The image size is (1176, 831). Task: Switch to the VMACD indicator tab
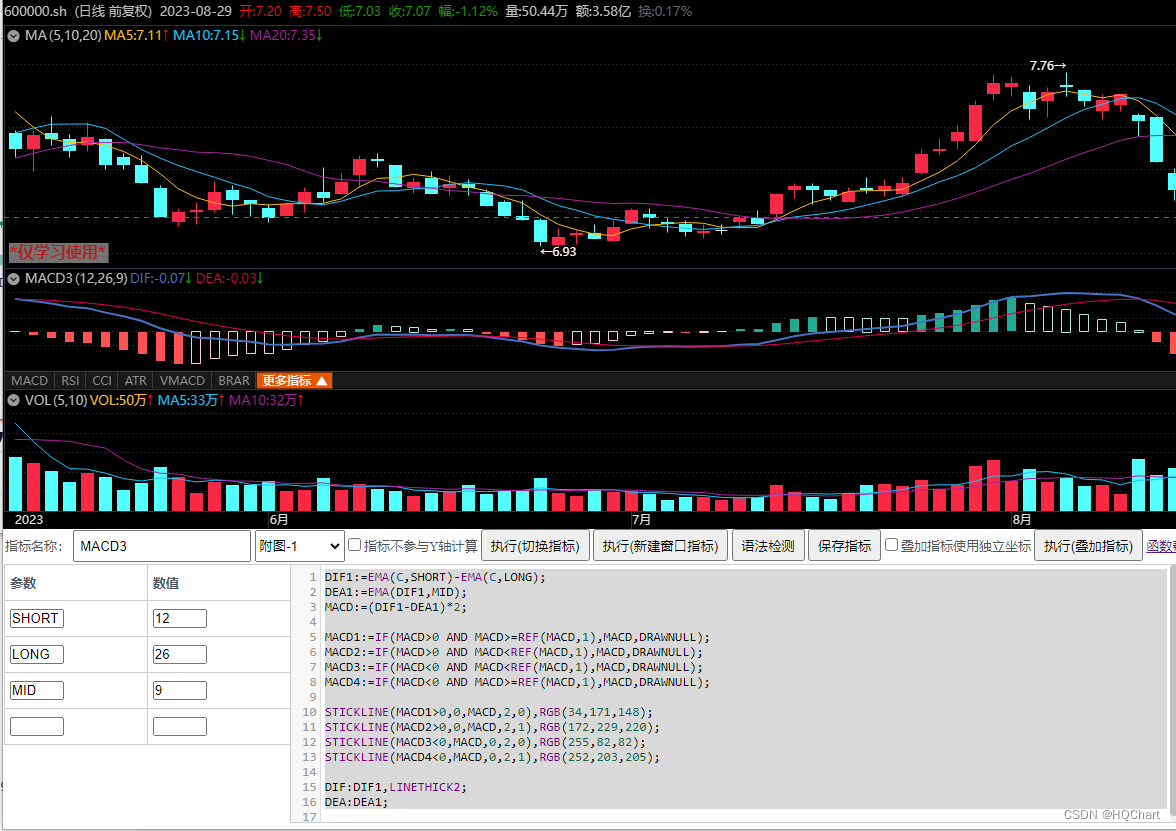[x=182, y=381]
